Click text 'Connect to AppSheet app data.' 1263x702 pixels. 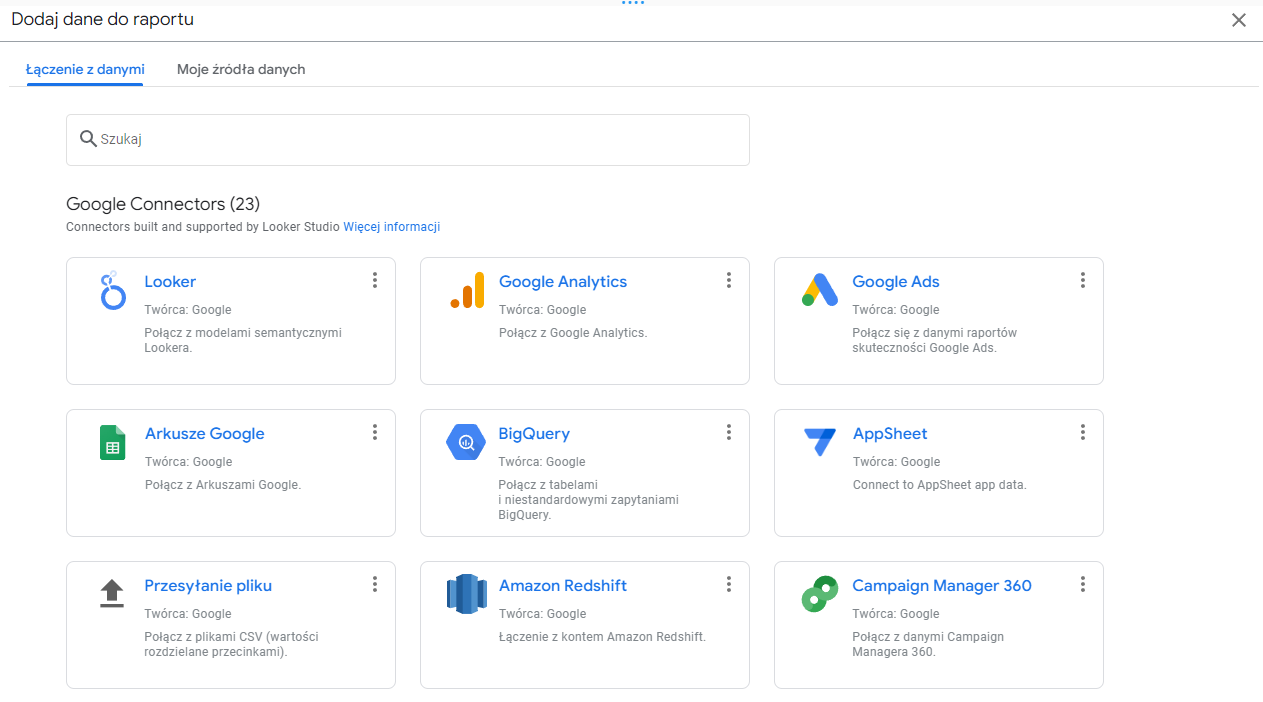[x=940, y=485]
